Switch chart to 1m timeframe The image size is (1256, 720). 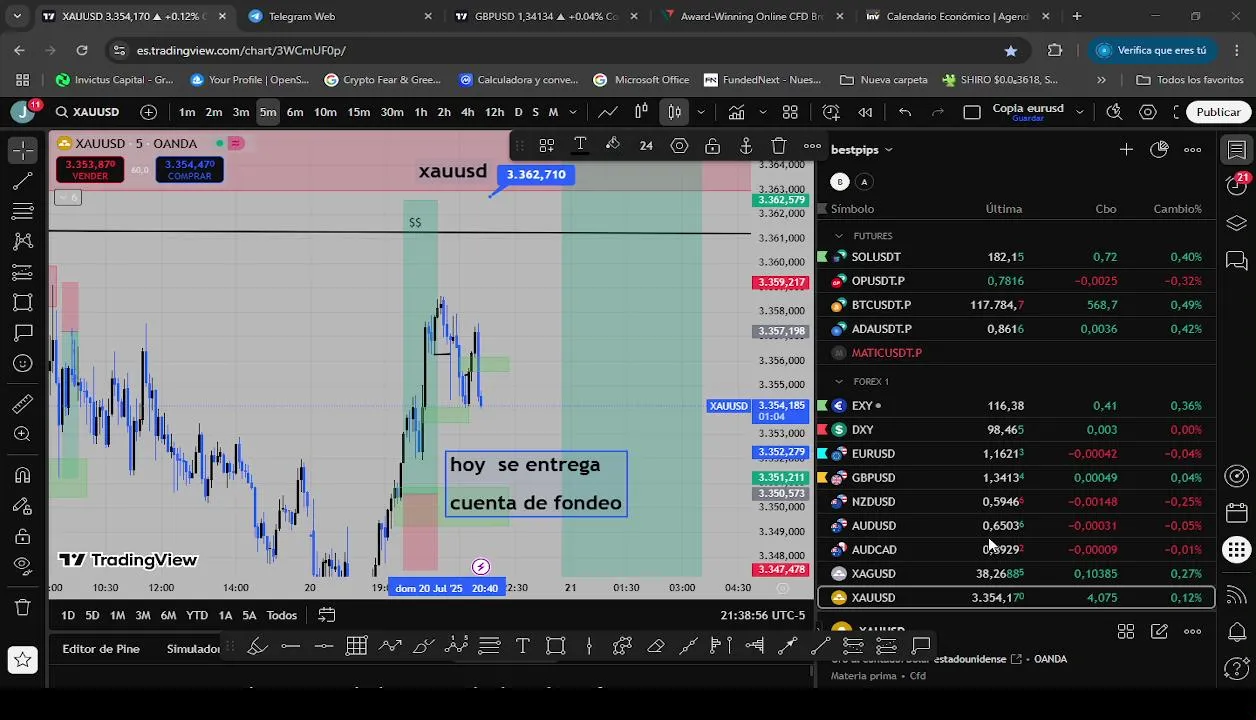coord(187,112)
